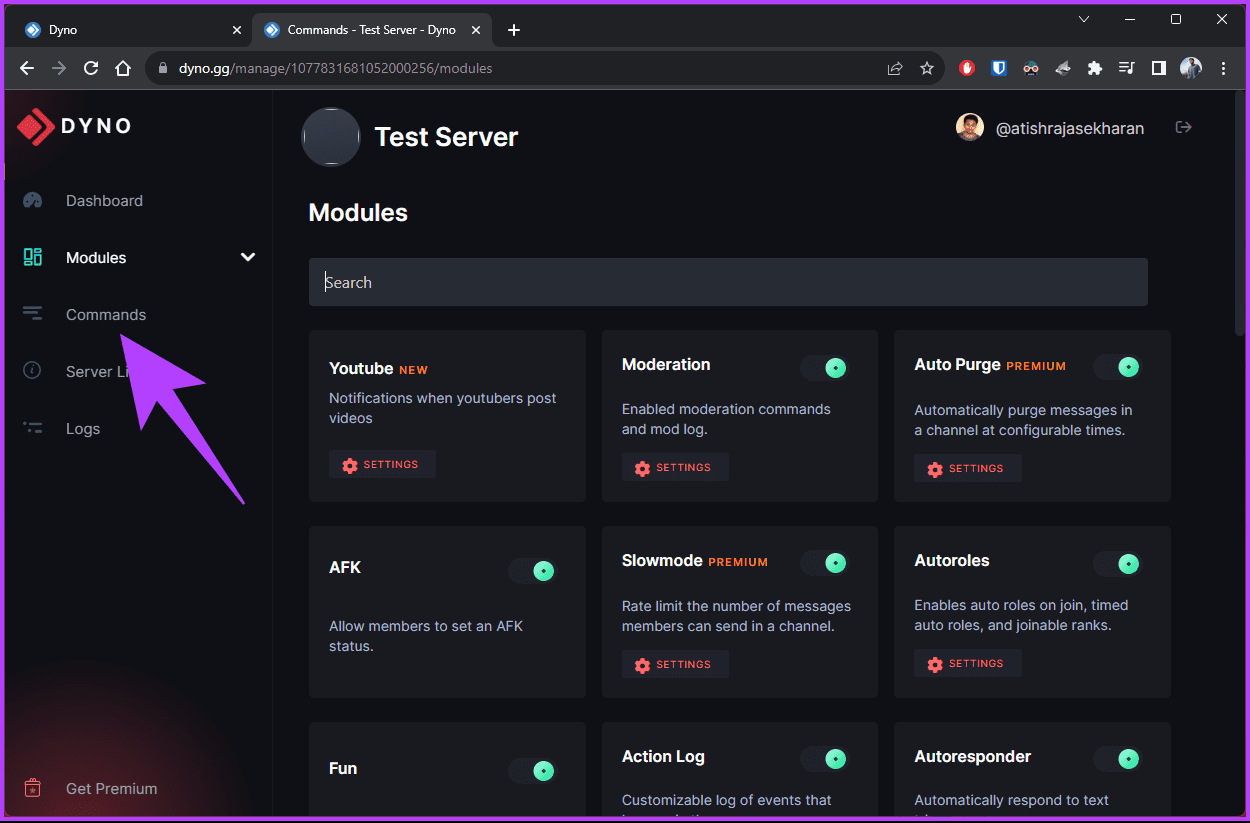This screenshot has width=1250, height=823.
Task: Toggle the Slowmode module switch
Action: click(x=825, y=563)
